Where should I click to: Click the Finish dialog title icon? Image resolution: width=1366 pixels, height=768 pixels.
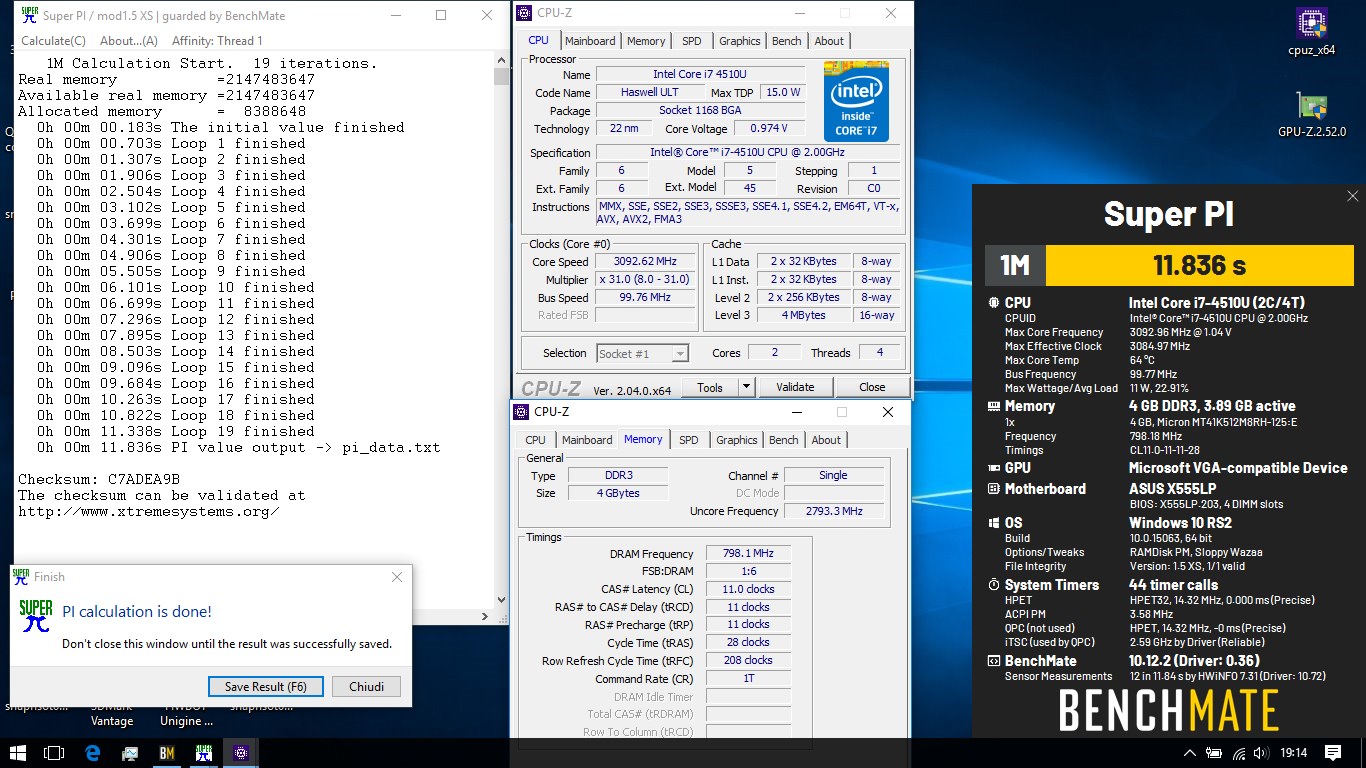coord(20,576)
